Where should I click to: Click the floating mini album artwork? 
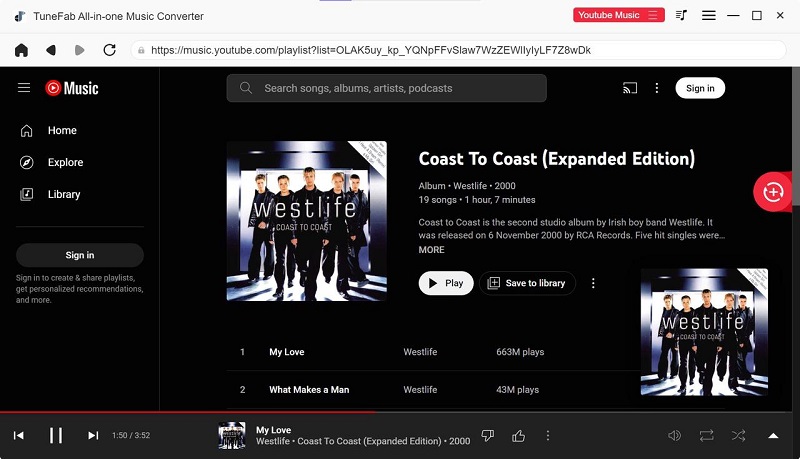704,332
